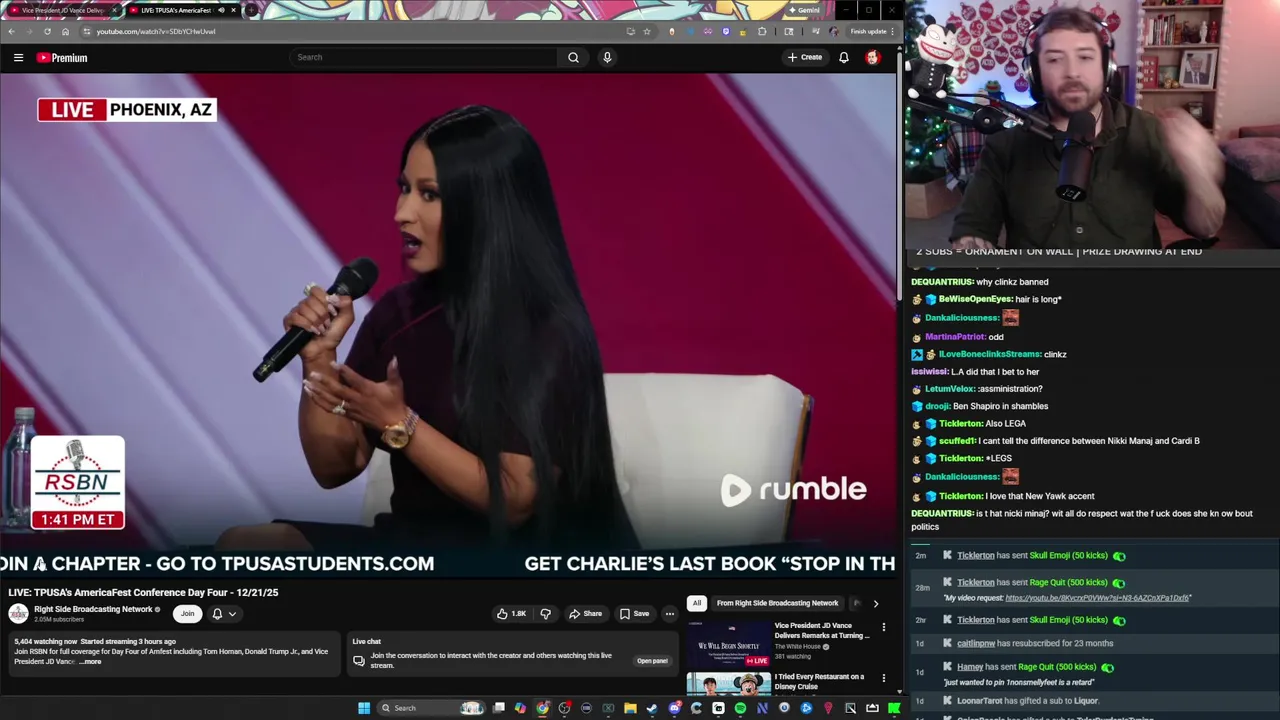This screenshot has width=1280, height=720.
Task: Click the Share button
Action: pos(585,614)
